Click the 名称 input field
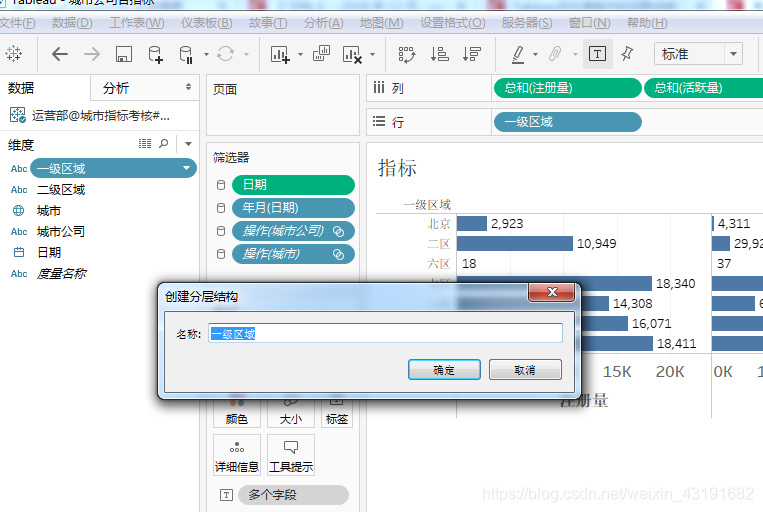Viewport: 763px width, 512px height. [x=385, y=333]
